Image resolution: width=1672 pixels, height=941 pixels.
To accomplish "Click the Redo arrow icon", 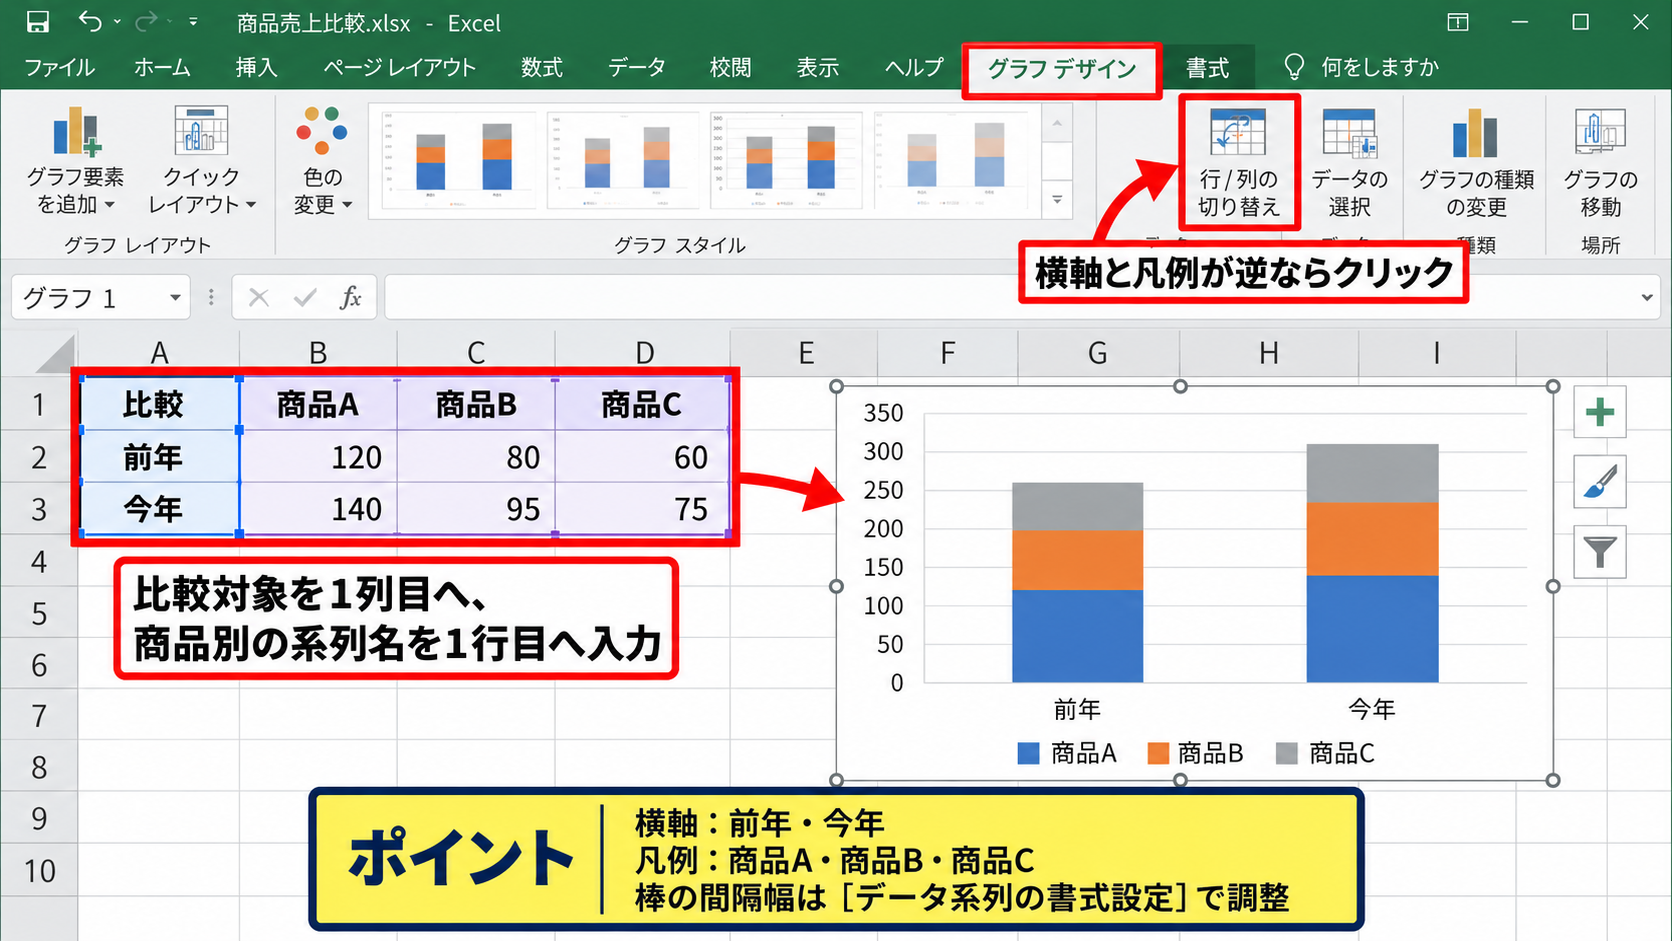I will coord(147,21).
